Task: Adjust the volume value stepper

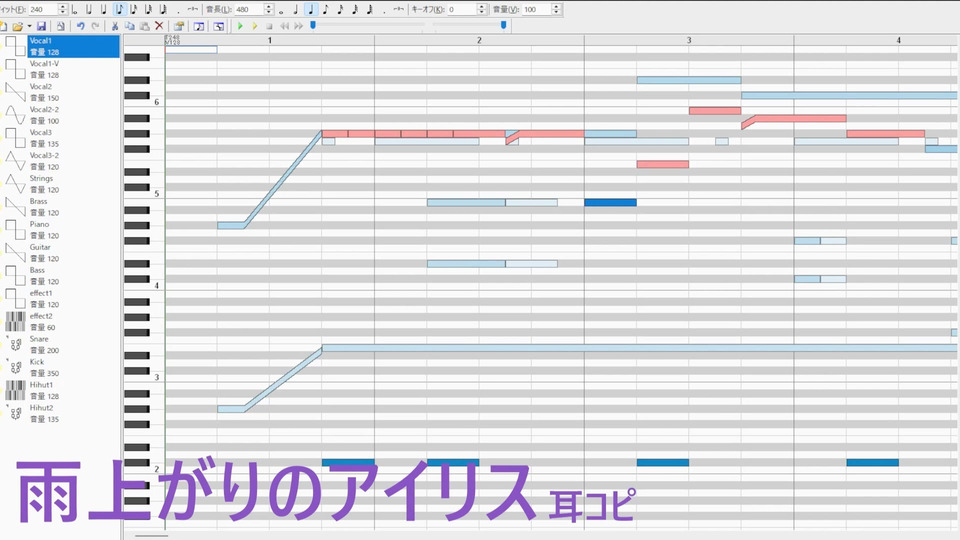Action: click(x=556, y=9)
